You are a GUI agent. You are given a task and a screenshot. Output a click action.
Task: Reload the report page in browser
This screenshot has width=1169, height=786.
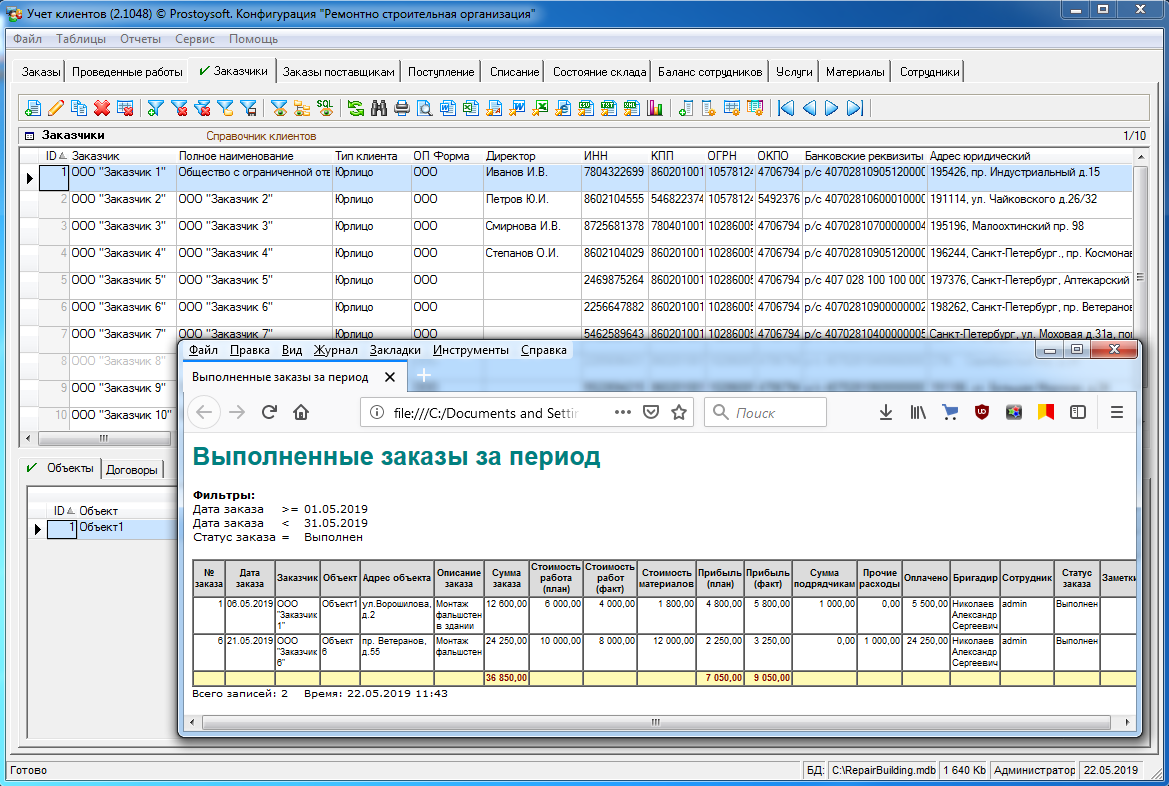click(269, 412)
